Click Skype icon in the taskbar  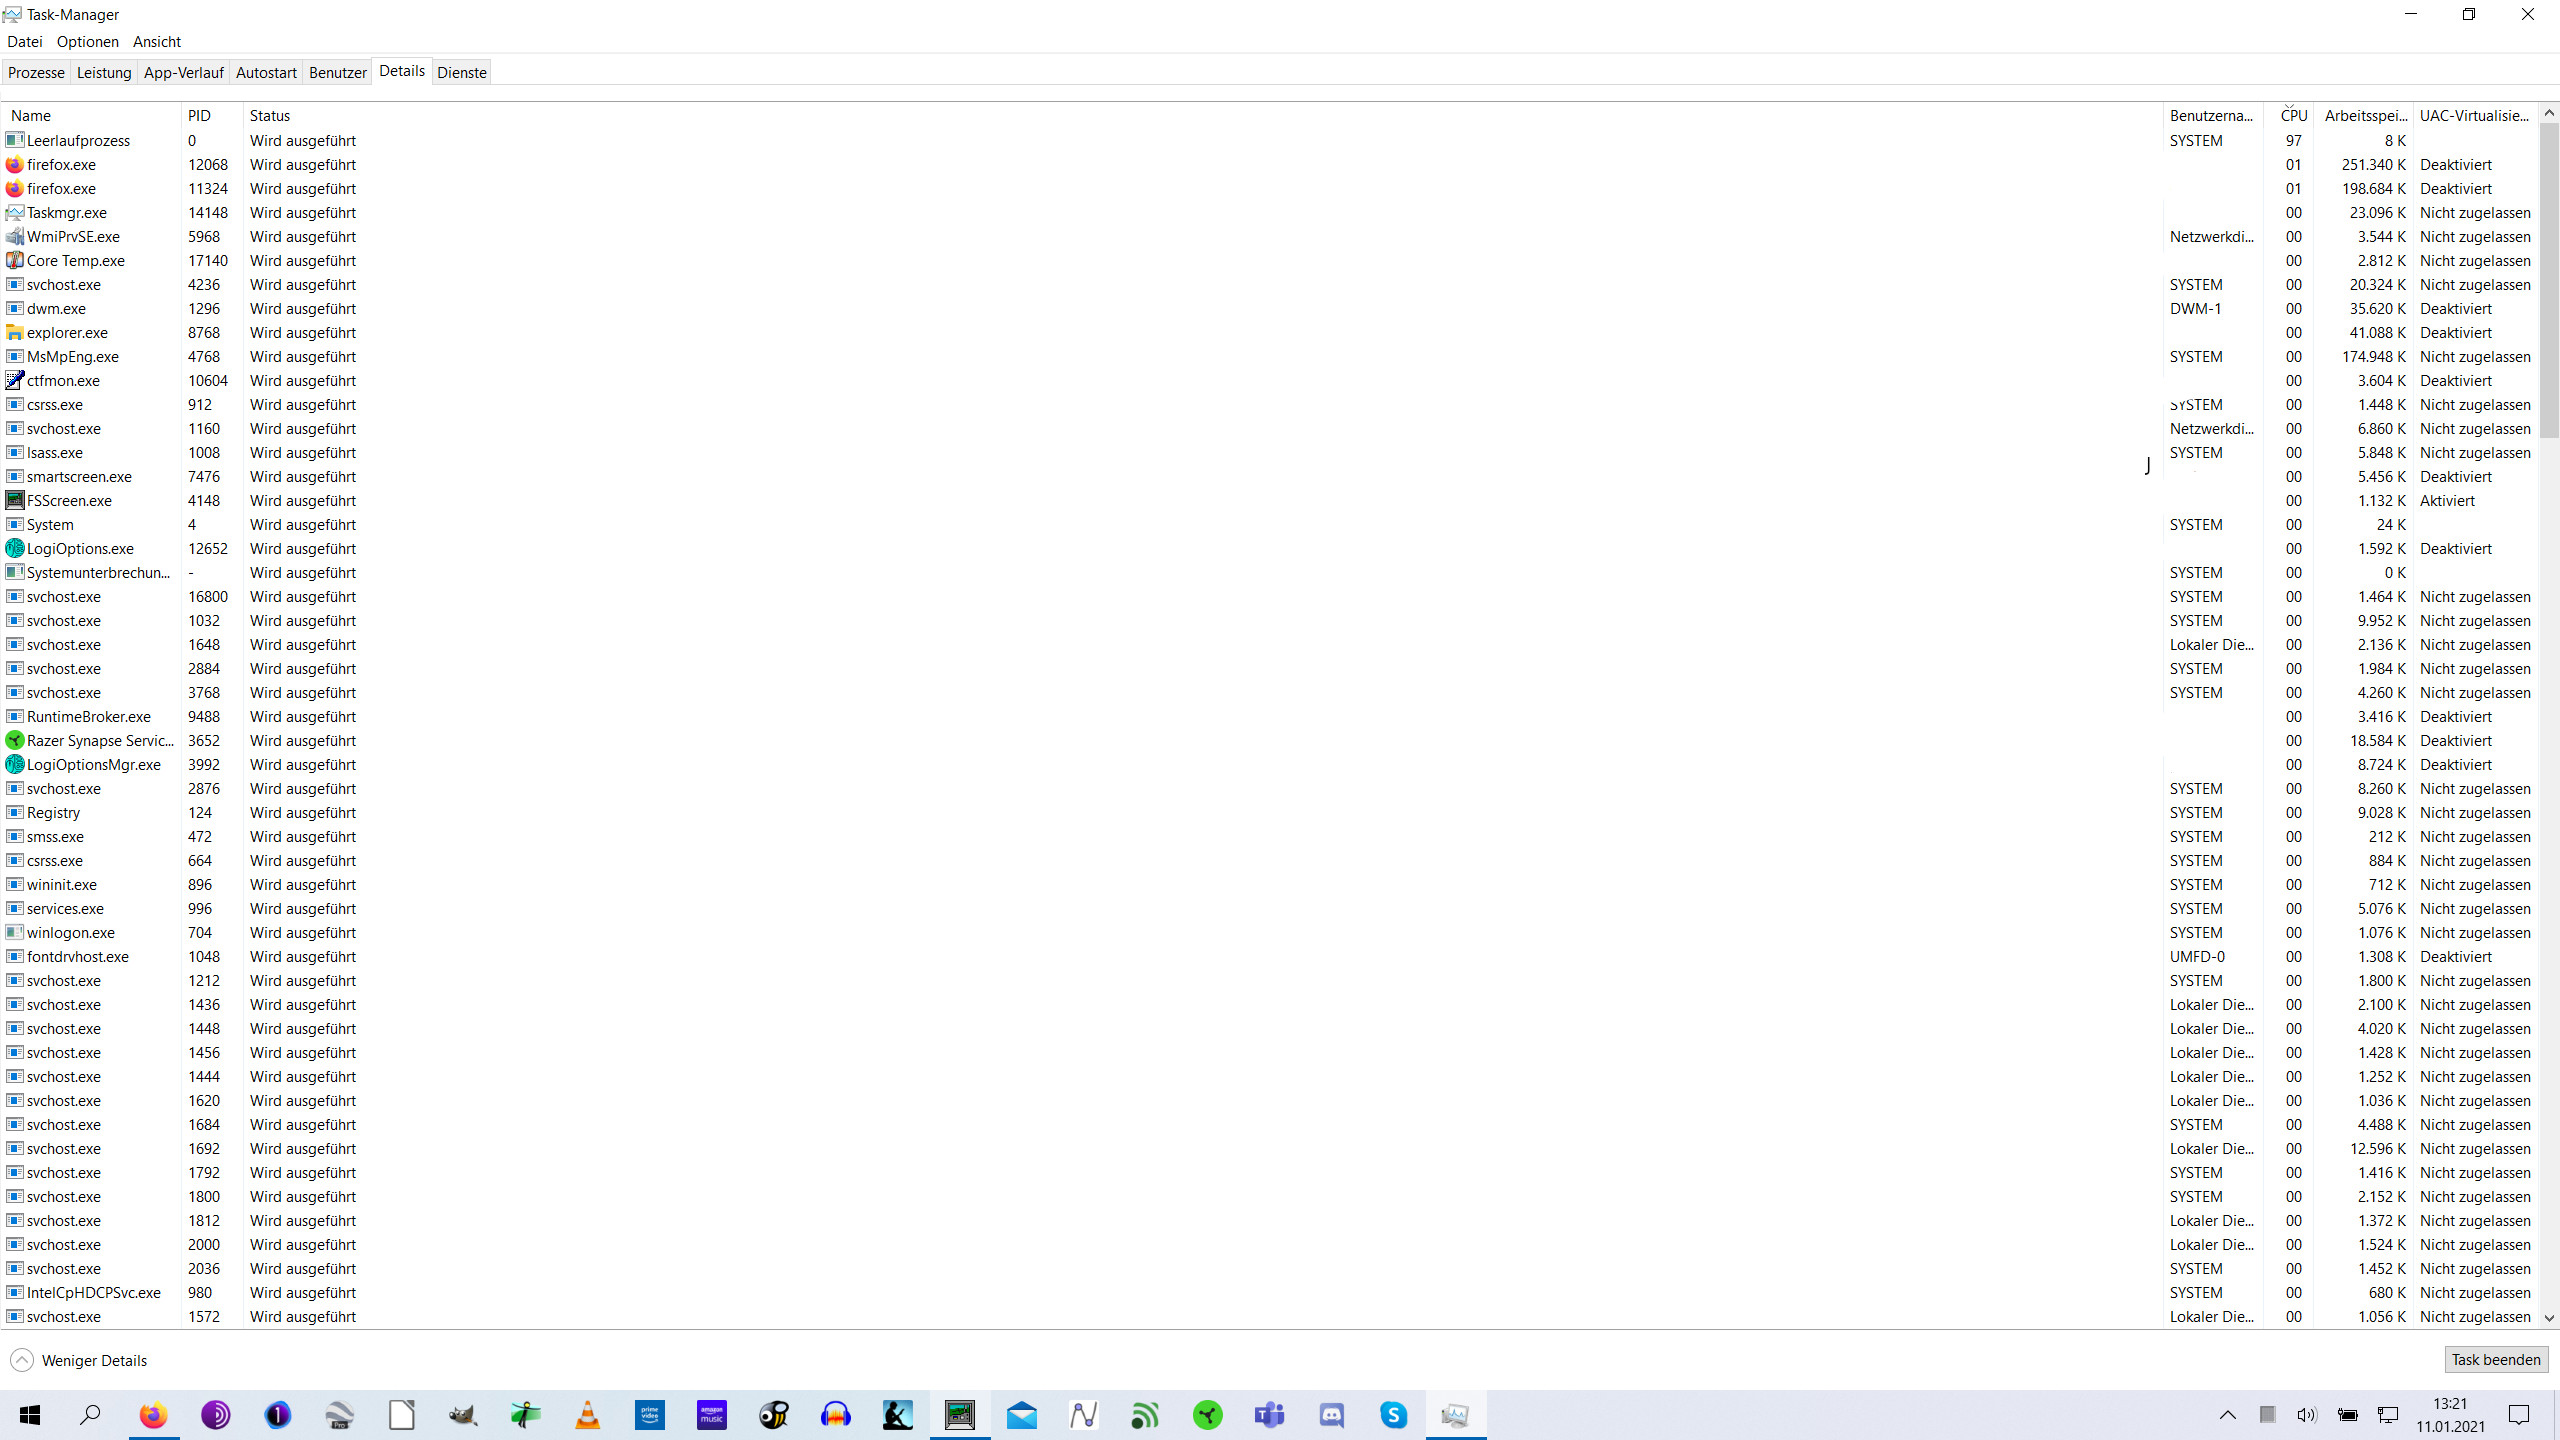(1394, 1415)
